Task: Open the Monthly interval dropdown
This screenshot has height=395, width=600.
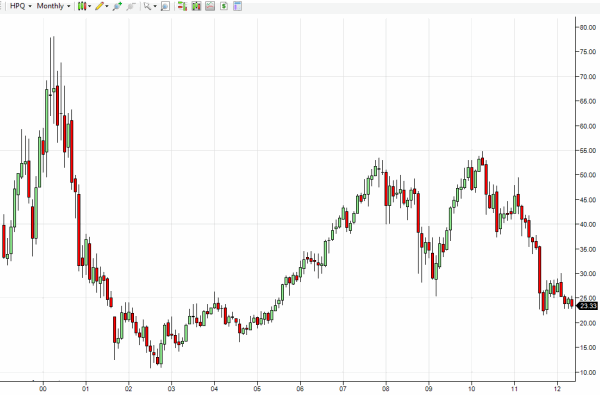Action: tap(54, 6)
